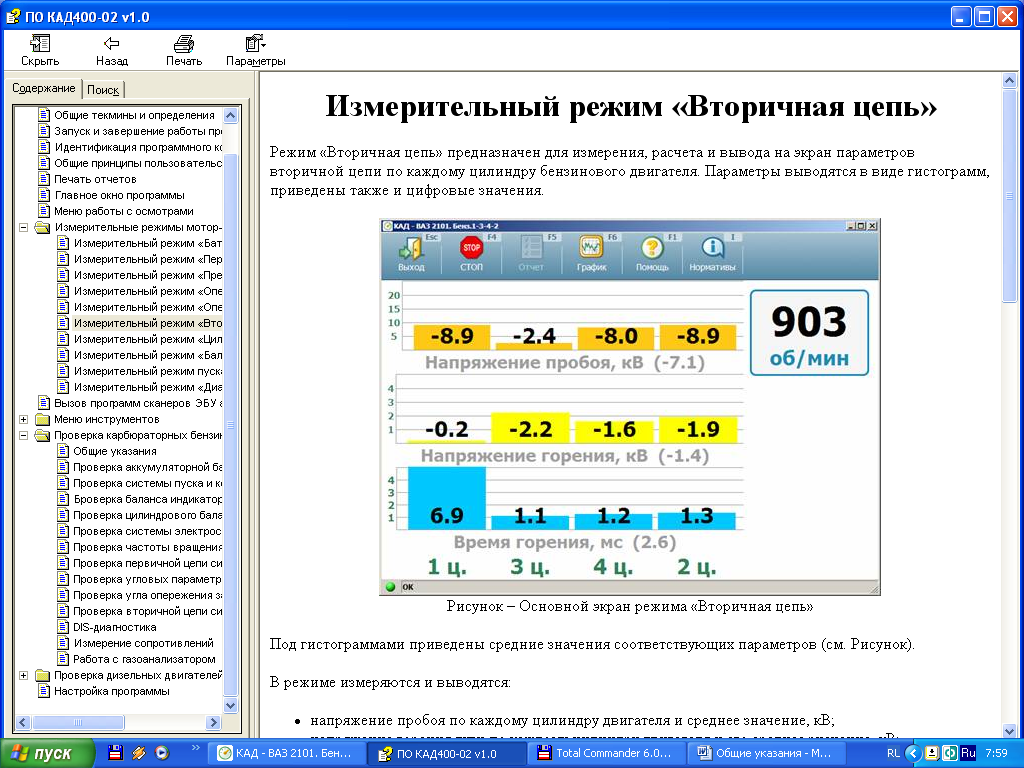Open Вызов программ сканеров ЭБУ topic

pyautogui.click(x=138, y=403)
